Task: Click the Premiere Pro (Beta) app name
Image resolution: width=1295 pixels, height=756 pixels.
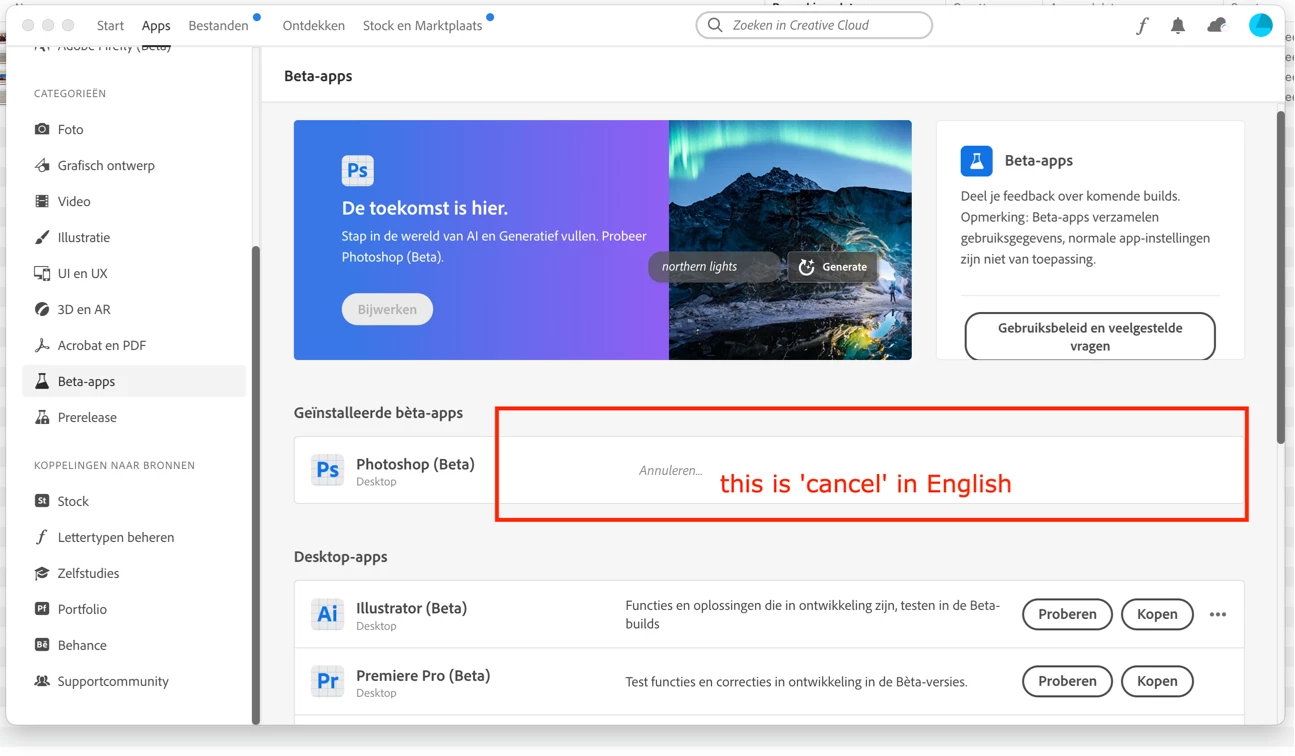Action: click(x=423, y=675)
